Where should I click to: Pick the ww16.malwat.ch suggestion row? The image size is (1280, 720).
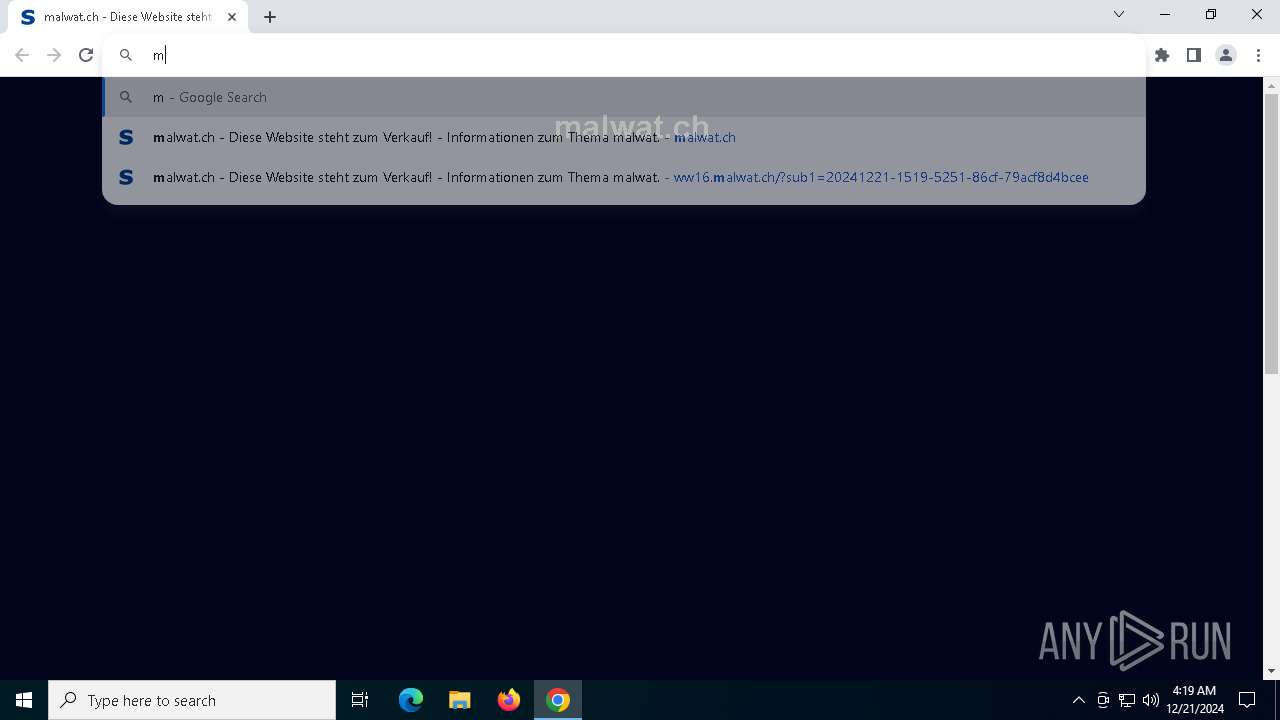[x=624, y=177]
